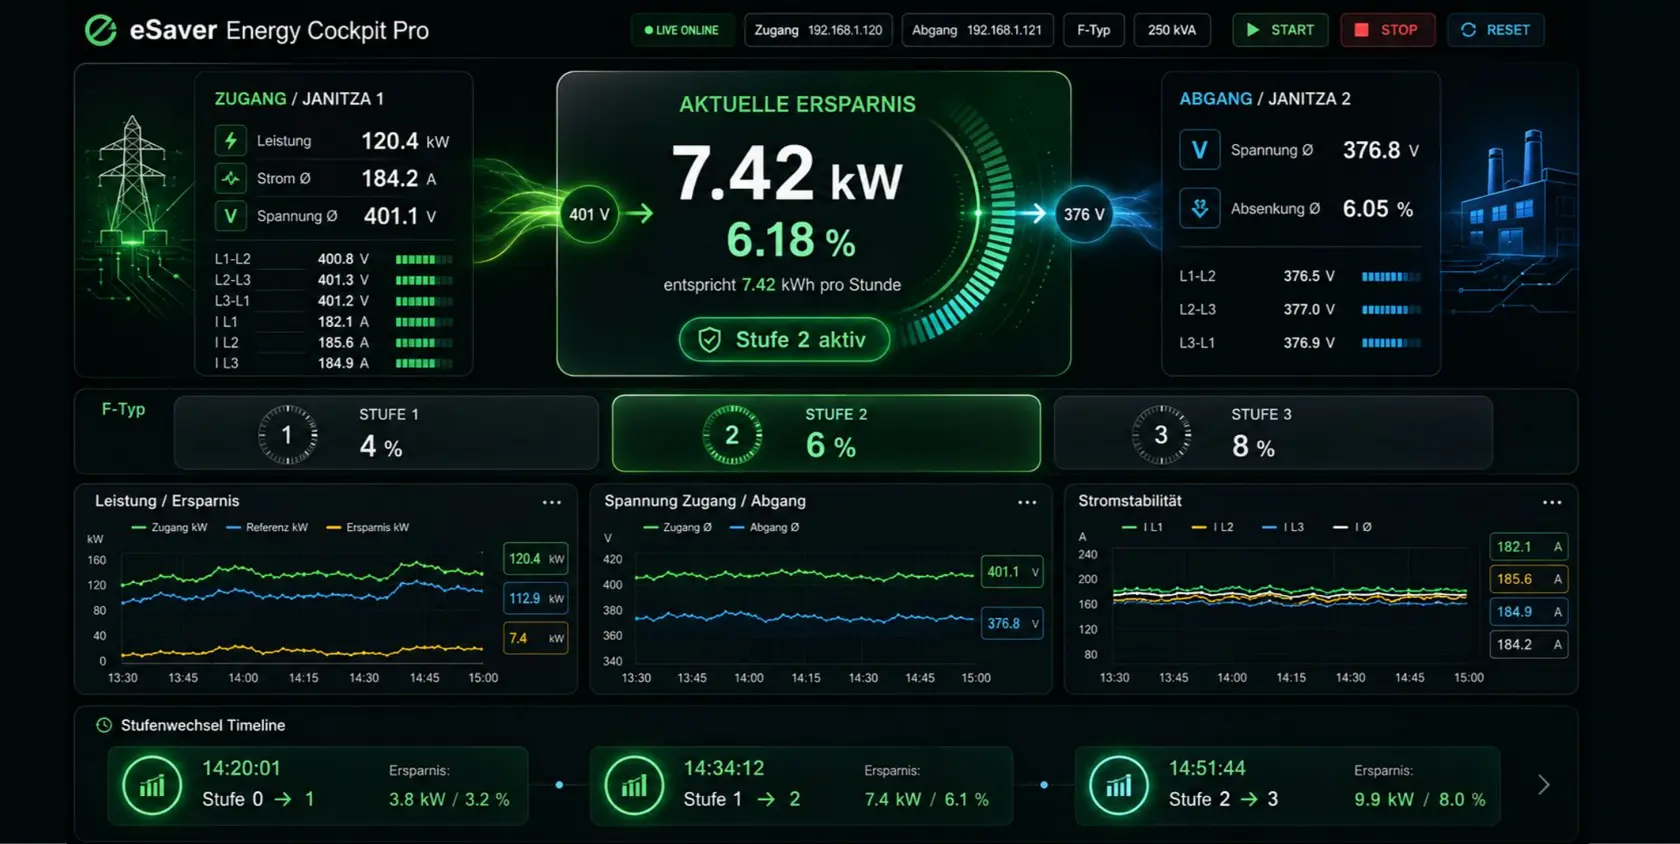
Task: Click the Stufe 2 aktiv badge
Action: tap(784, 340)
